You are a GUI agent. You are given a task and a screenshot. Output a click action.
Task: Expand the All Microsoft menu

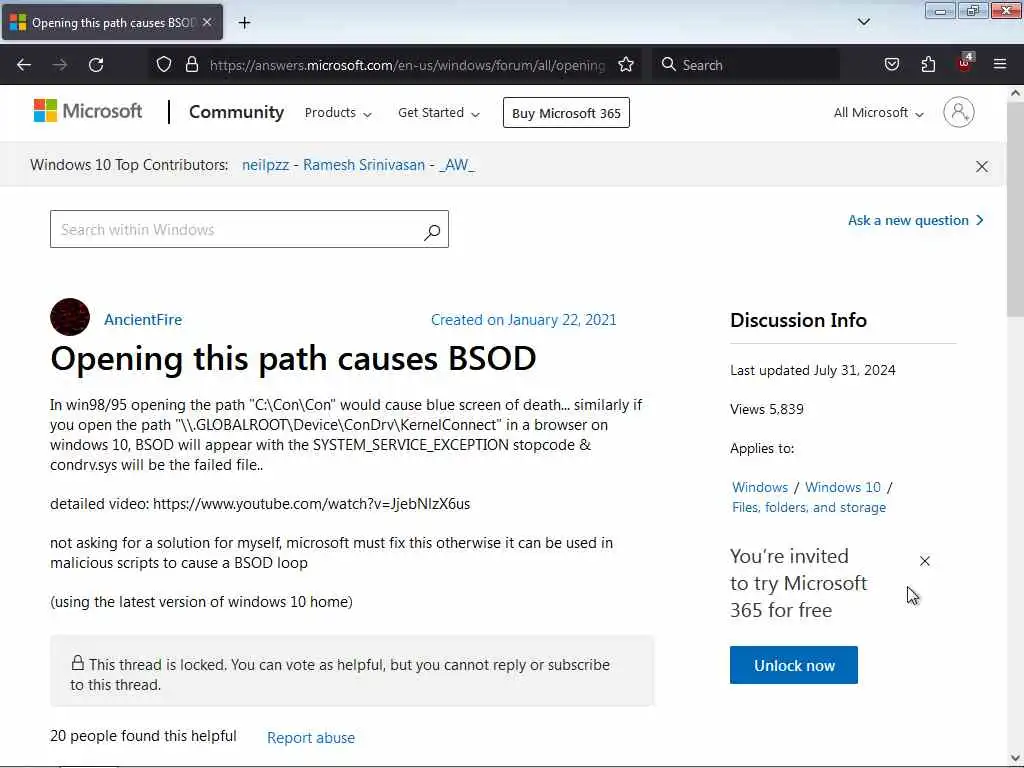878,113
